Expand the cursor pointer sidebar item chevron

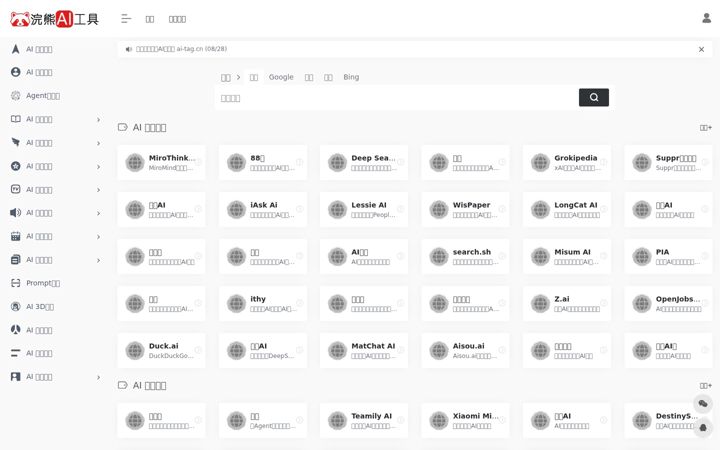(x=98, y=143)
